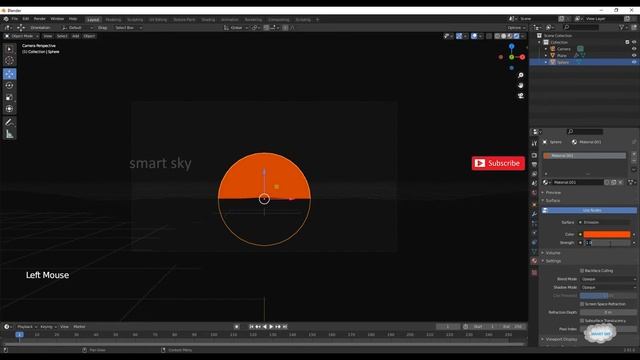Play the animation forward

coord(271,327)
